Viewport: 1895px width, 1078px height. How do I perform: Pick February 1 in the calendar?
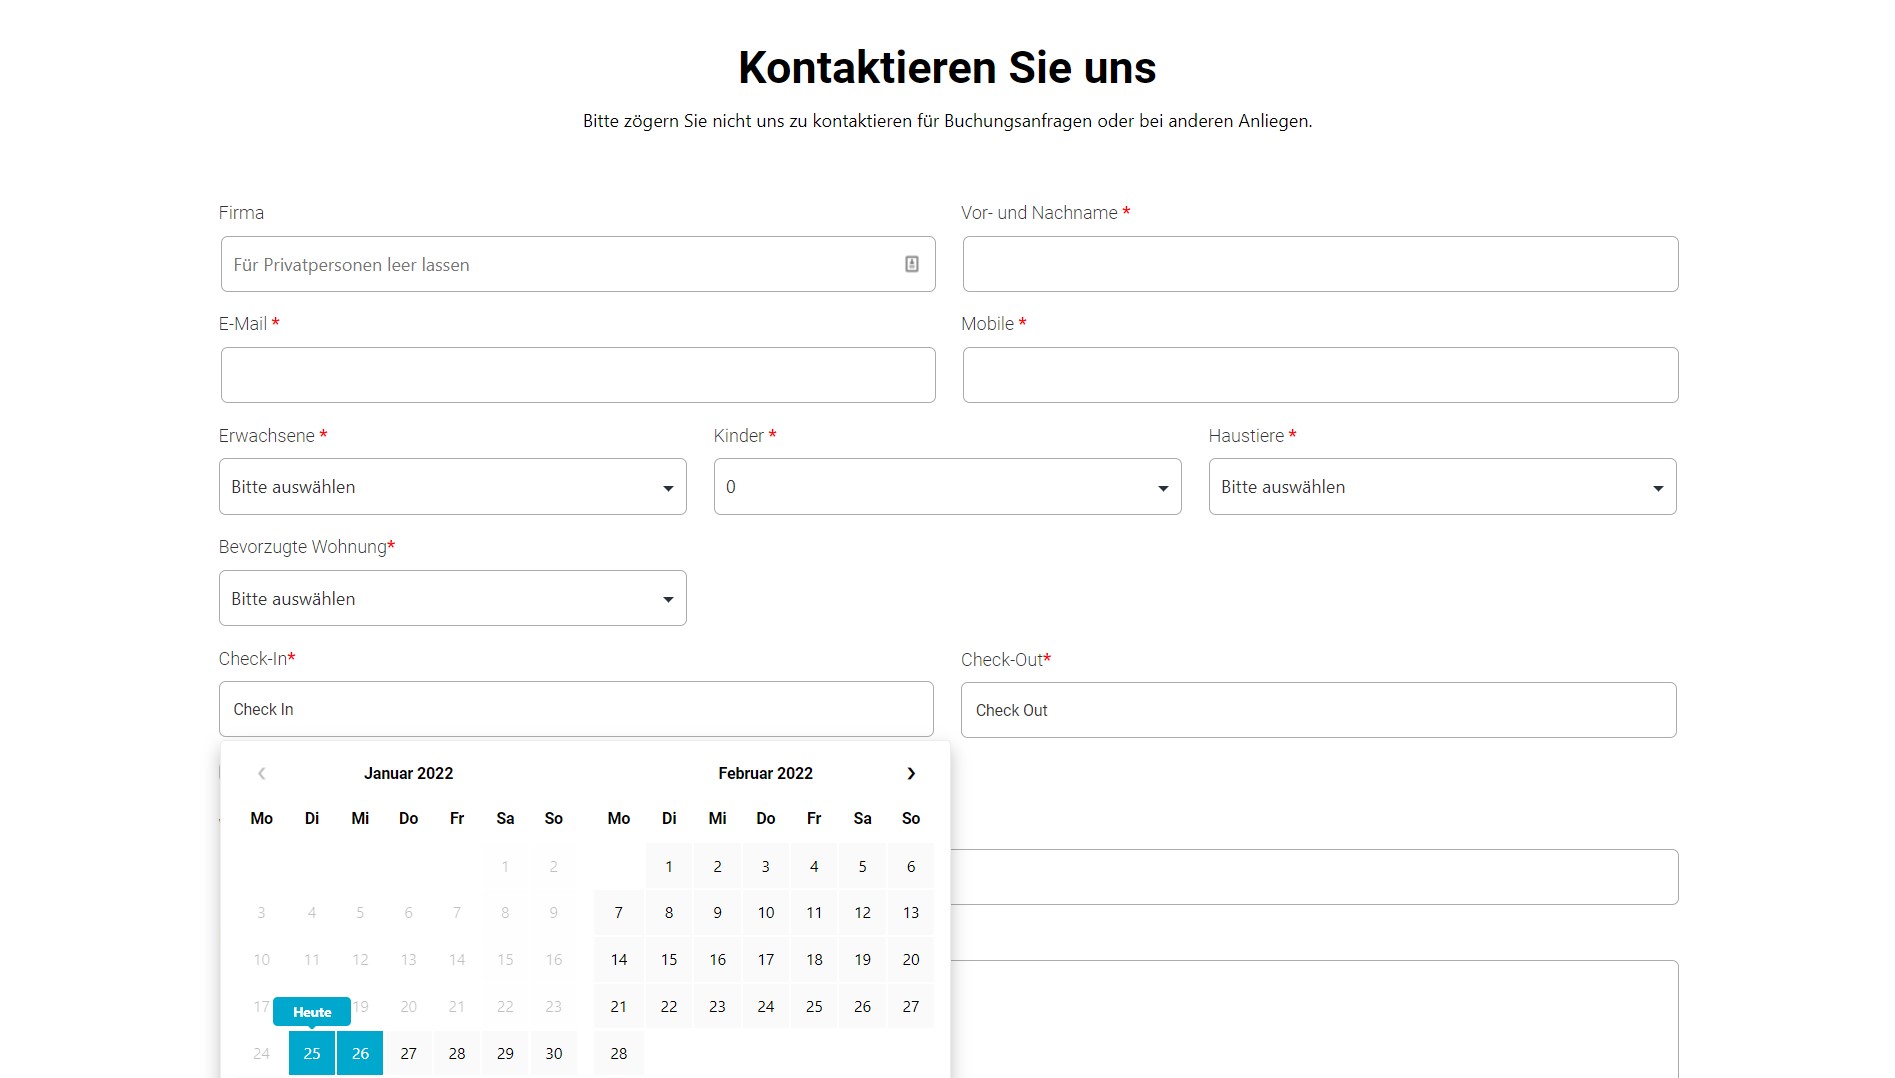point(669,866)
